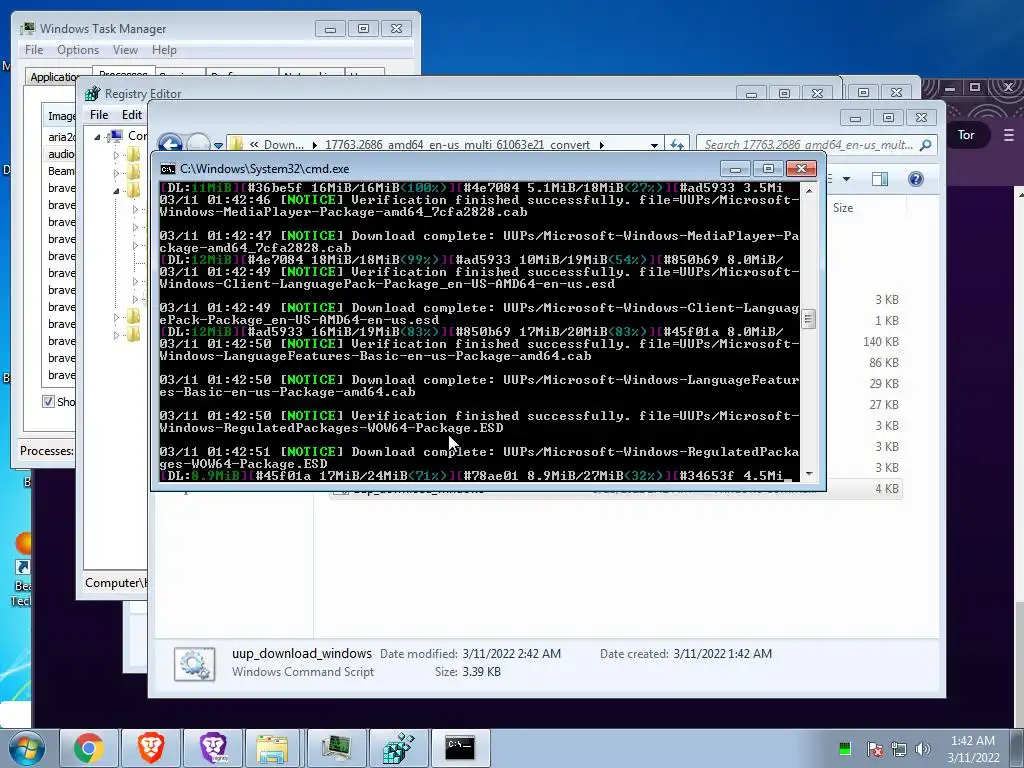The image size is (1024, 768).
Task: Click the Registry Editor title bar icon
Action: point(93,93)
